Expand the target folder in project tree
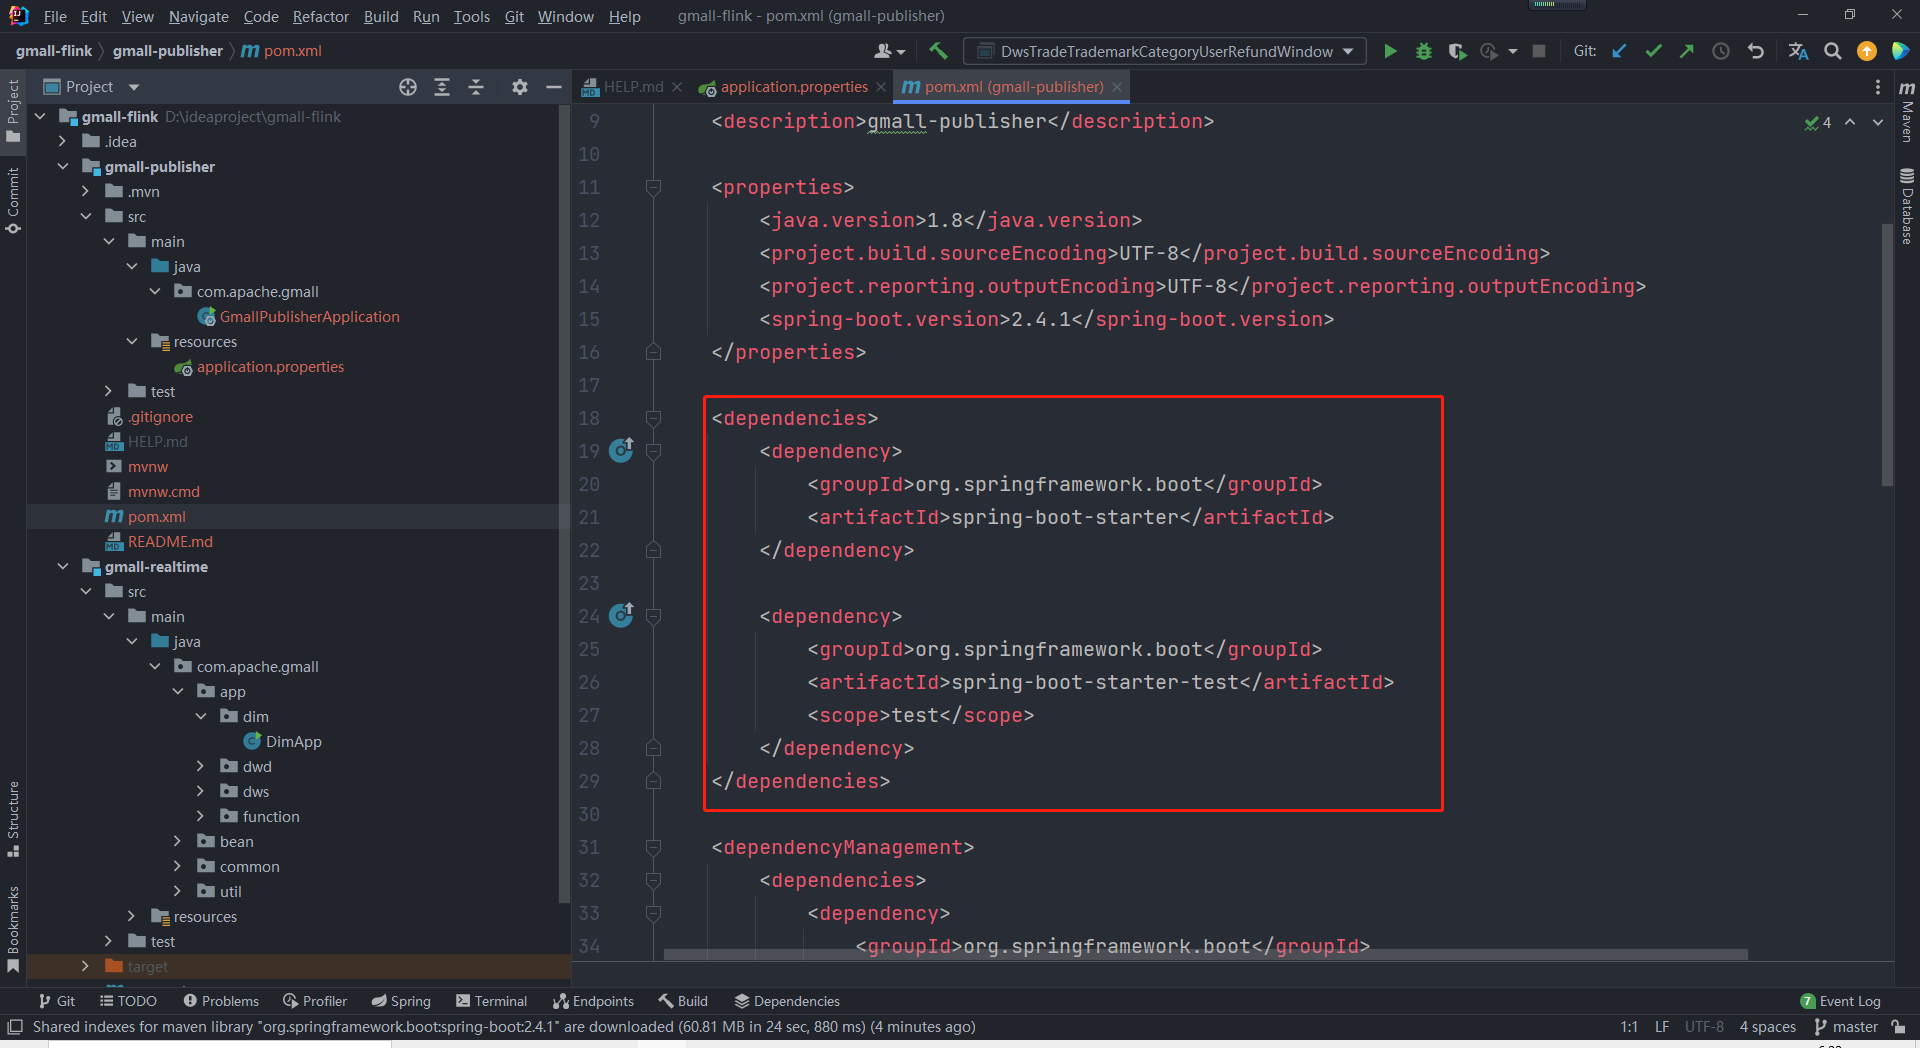The height and width of the screenshot is (1048, 1920). (85, 966)
